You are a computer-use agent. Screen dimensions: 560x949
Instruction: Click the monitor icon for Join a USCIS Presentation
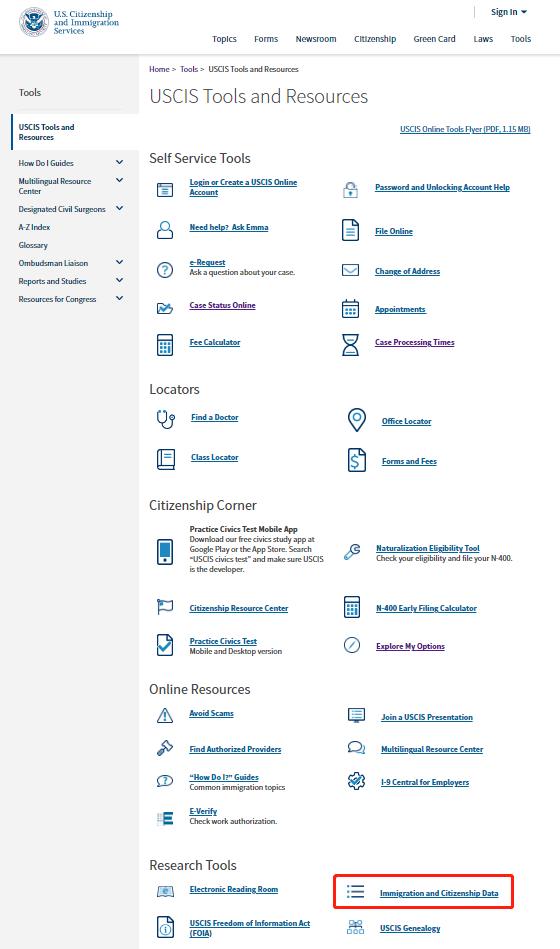pyautogui.click(x=356, y=715)
